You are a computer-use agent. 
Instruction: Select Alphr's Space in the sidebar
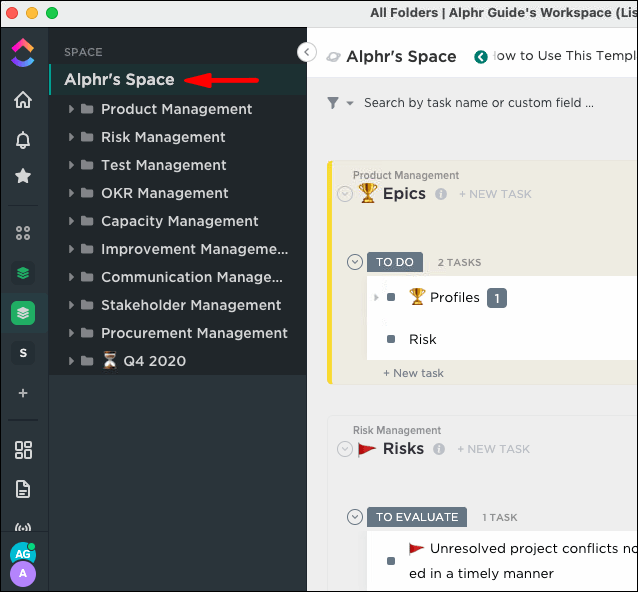click(x=119, y=79)
